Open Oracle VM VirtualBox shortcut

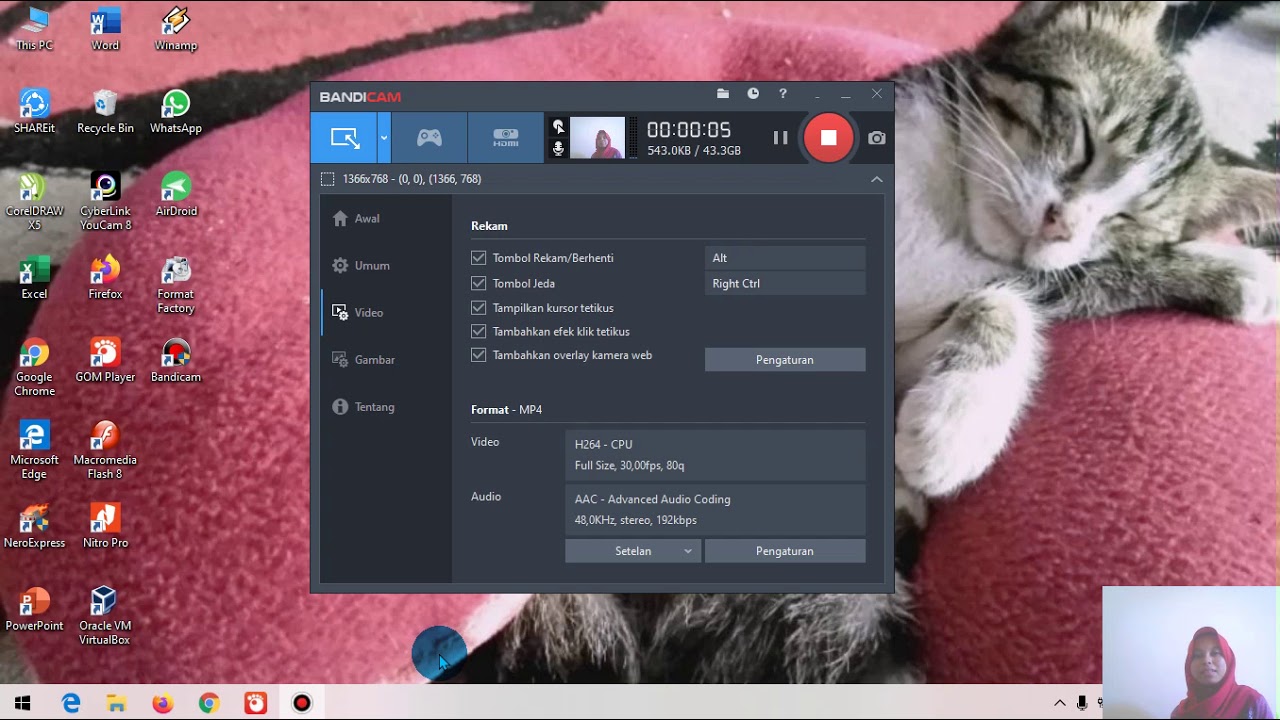pos(105,616)
